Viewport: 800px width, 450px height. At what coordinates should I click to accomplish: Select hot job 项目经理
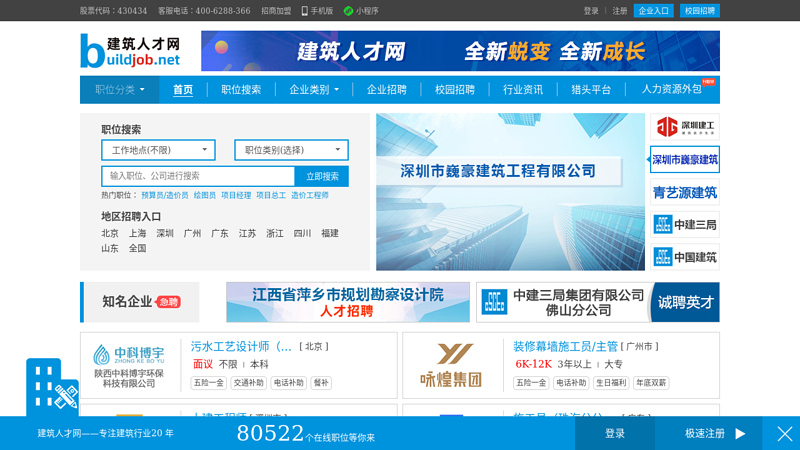click(236, 195)
